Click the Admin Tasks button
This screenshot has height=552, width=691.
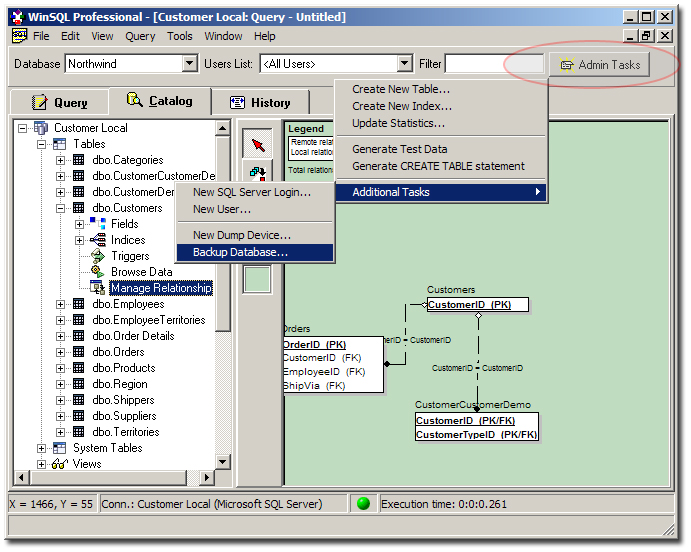coord(599,65)
